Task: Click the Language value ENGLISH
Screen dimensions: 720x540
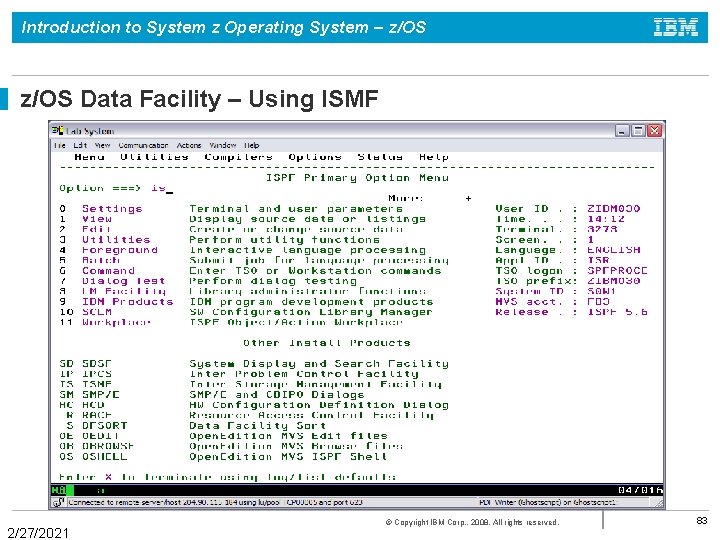Action: point(613,250)
